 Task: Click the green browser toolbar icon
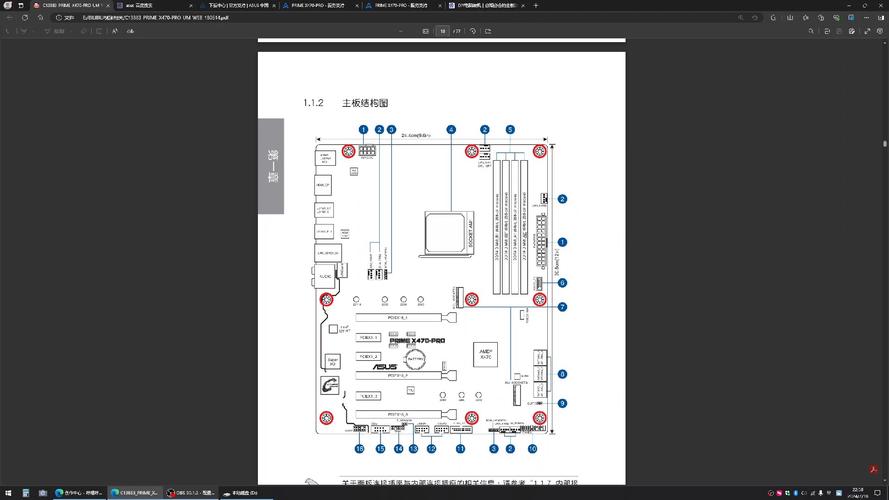click(x=836, y=18)
